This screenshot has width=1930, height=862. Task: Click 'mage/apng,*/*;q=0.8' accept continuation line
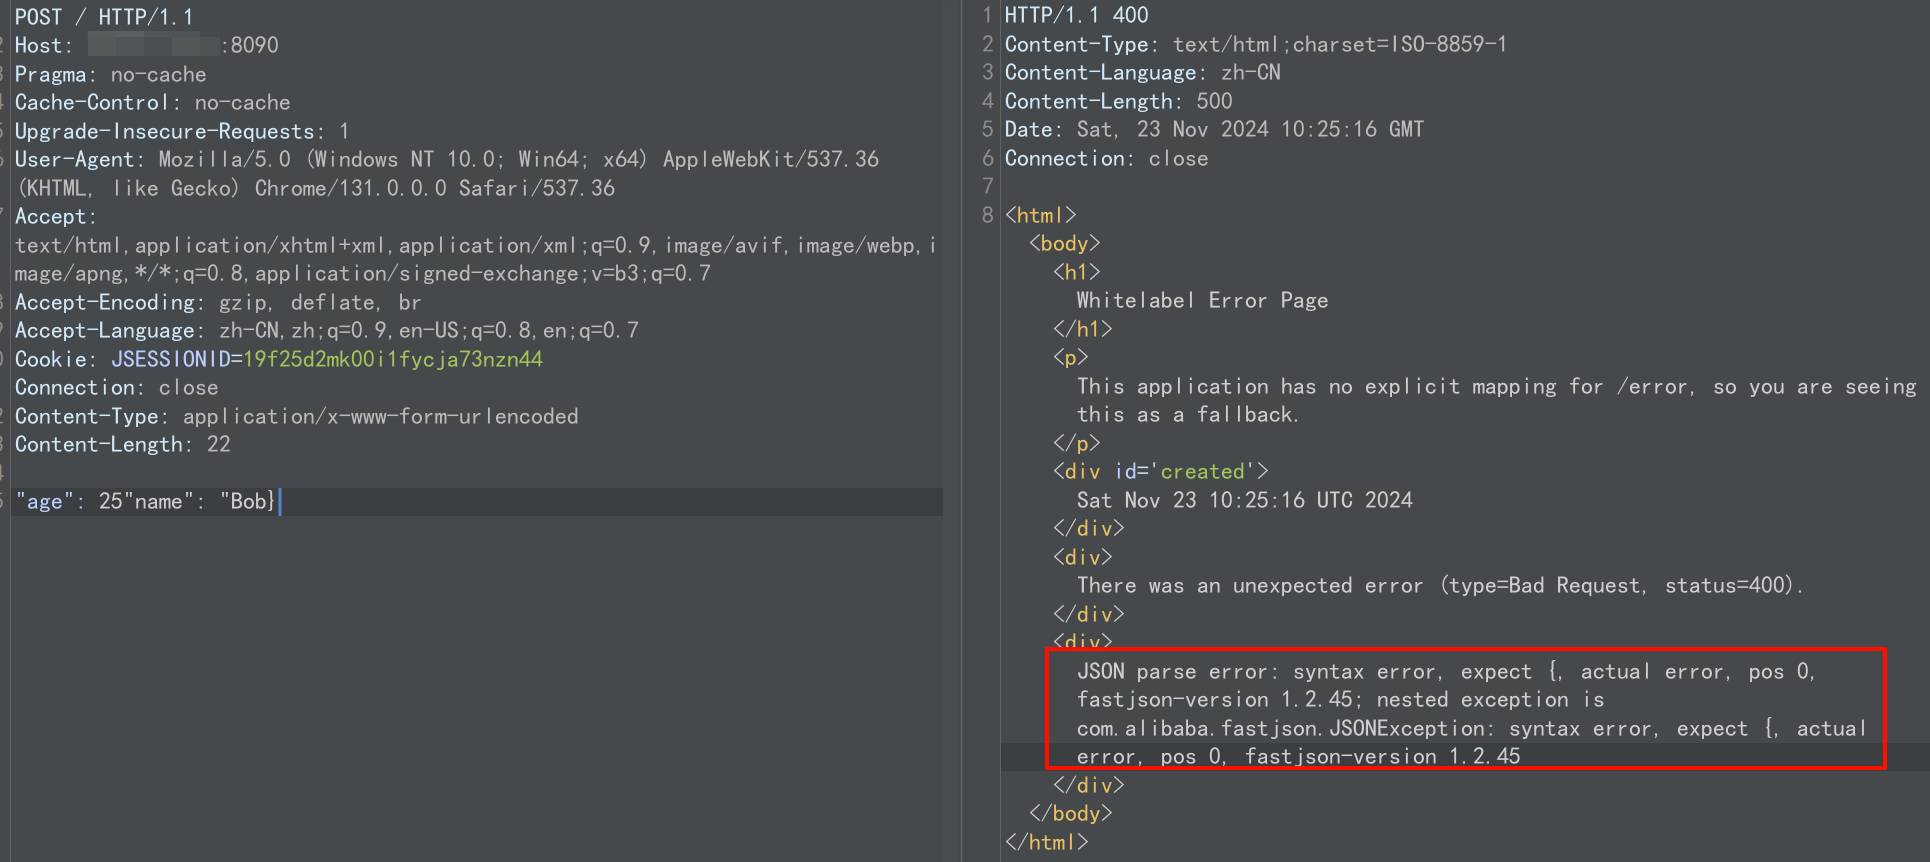(362, 273)
